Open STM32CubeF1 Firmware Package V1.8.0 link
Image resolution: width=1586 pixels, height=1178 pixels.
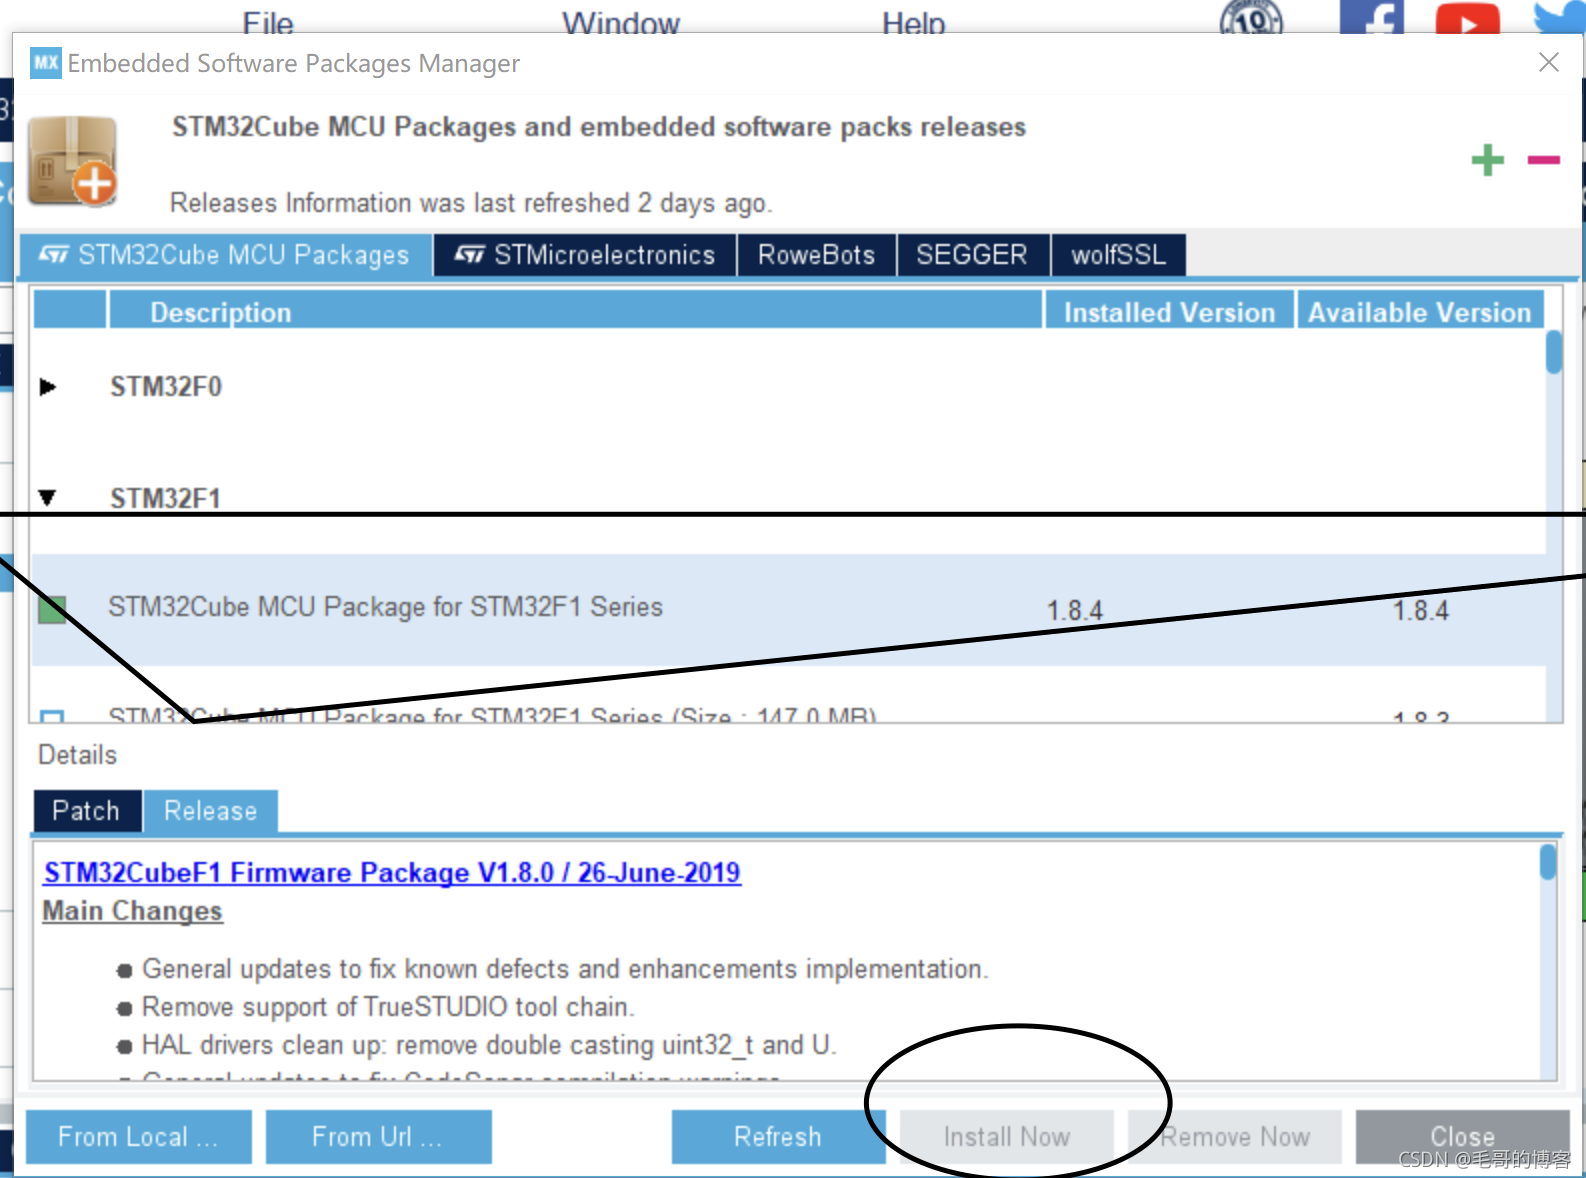(392, 873)
